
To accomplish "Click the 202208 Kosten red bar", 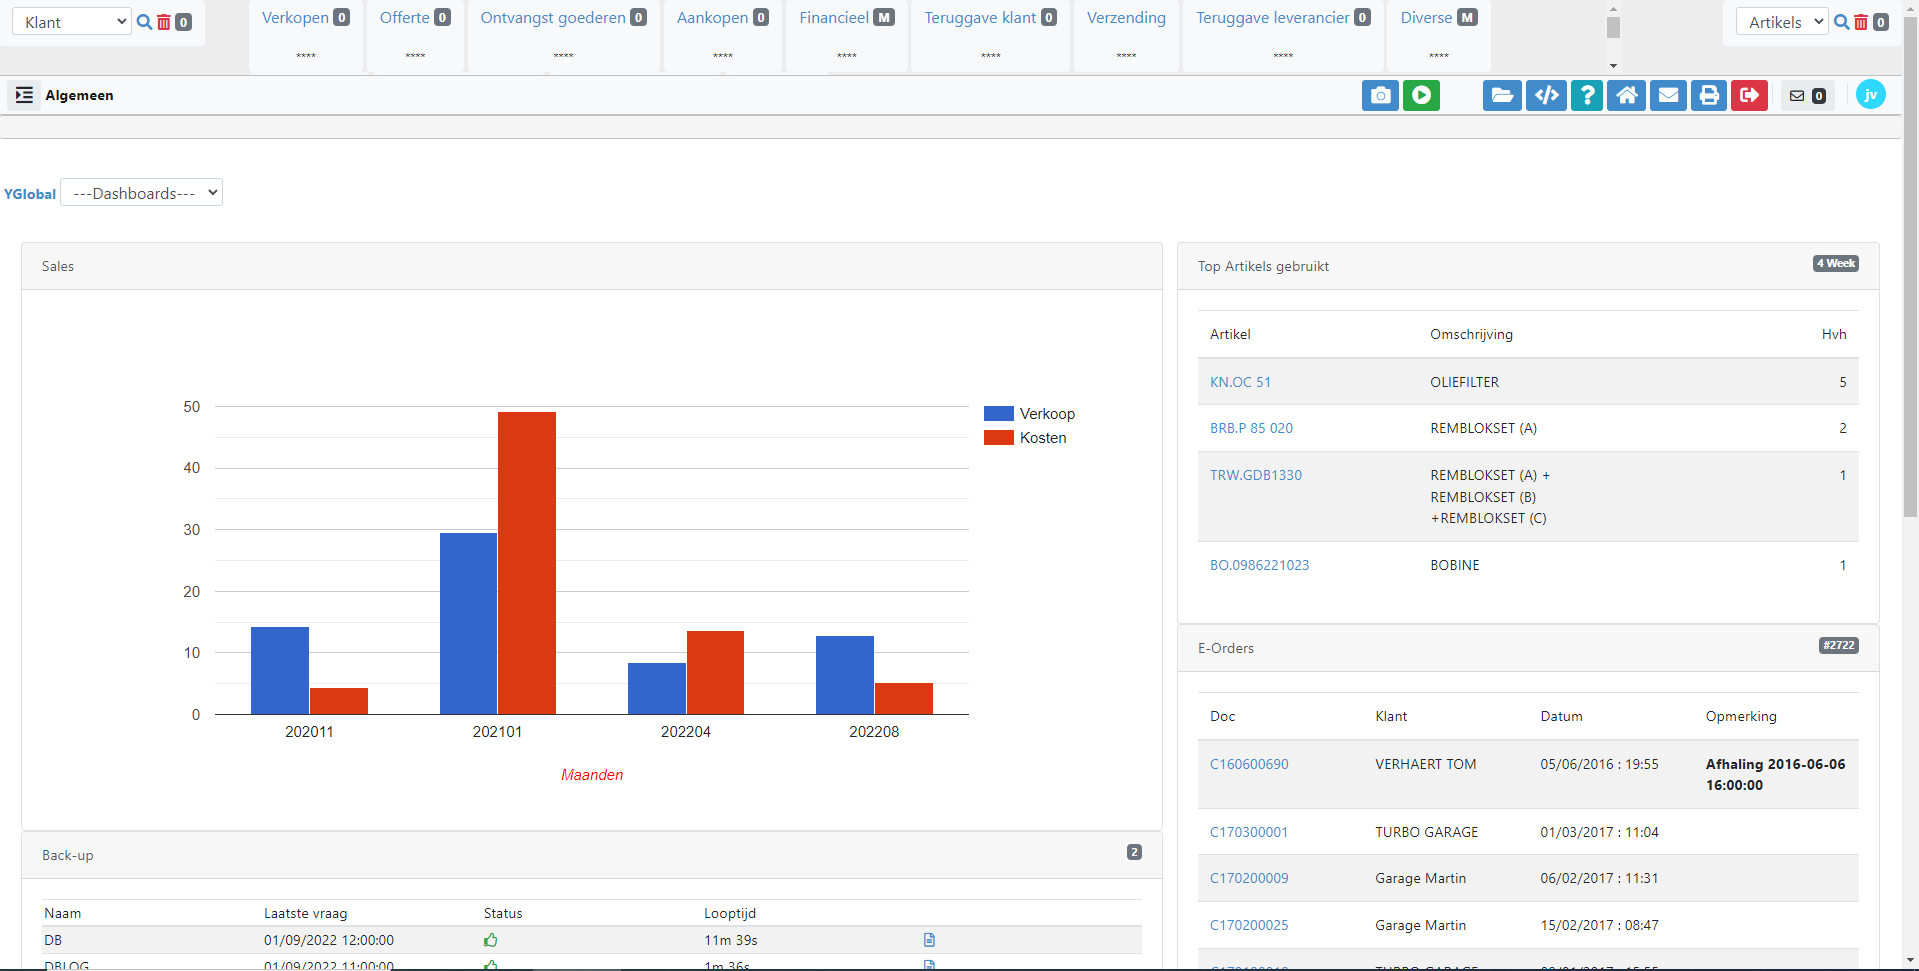I will [904, 698].
